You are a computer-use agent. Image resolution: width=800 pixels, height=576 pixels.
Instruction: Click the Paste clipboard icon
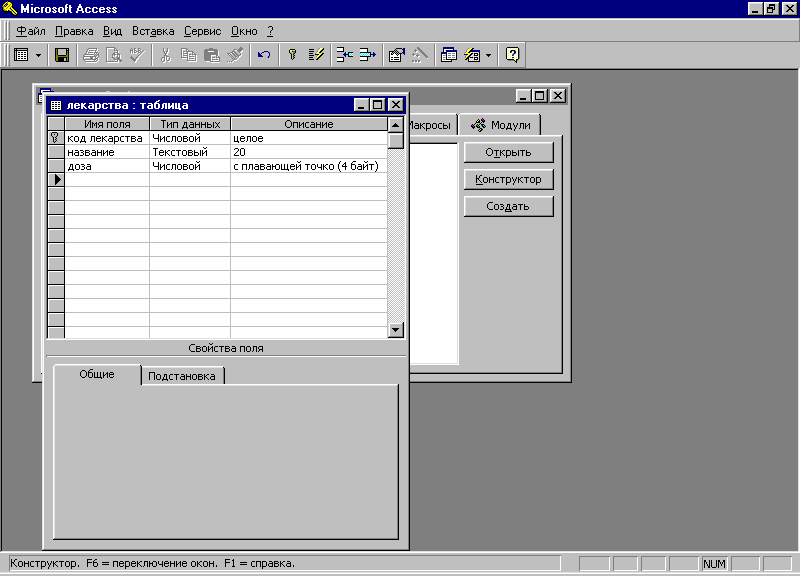[212, 55]
